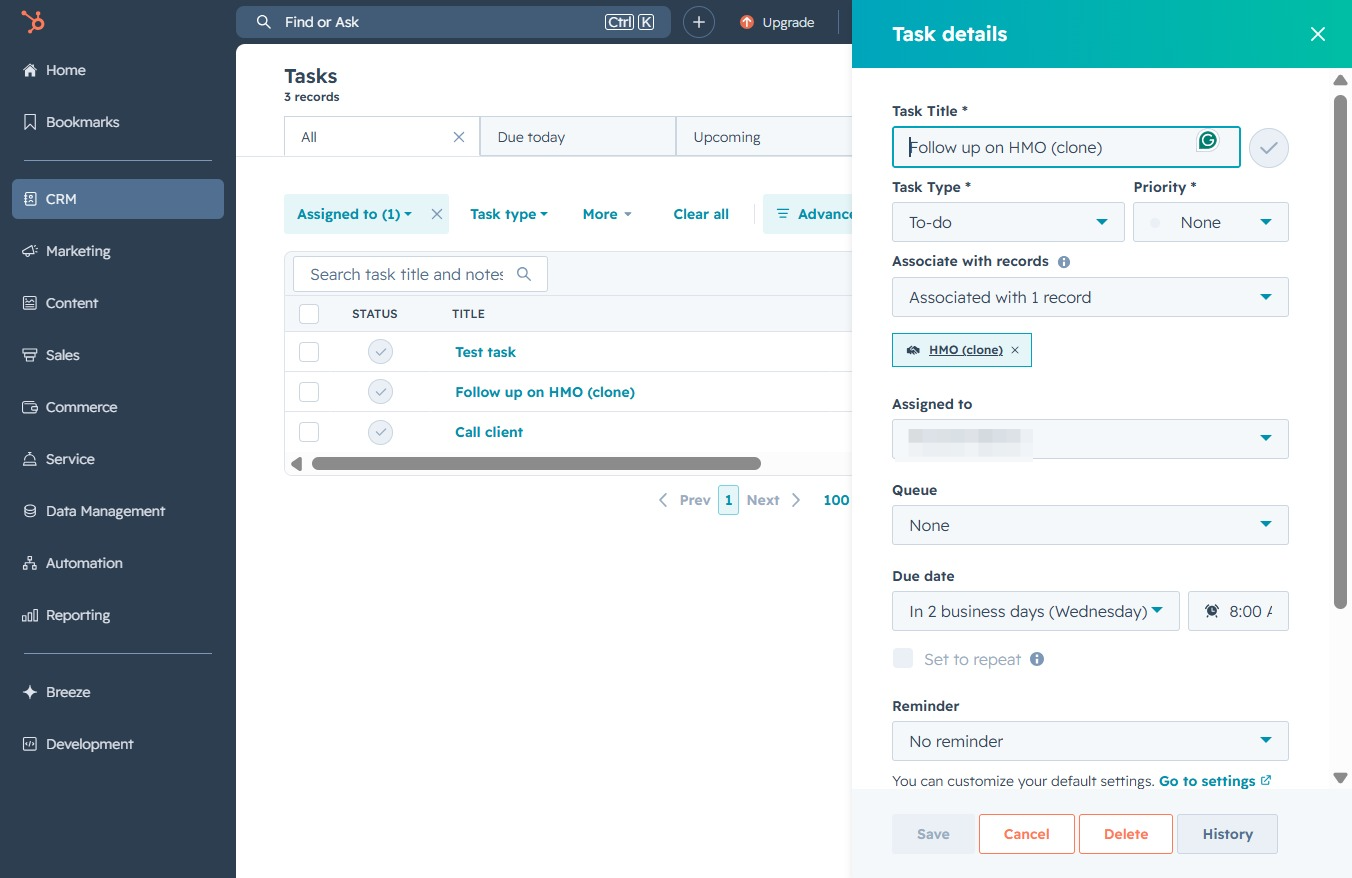1352x878 pixels.
Task: Switch to the Upcoming tab
Action: (764, 137)
